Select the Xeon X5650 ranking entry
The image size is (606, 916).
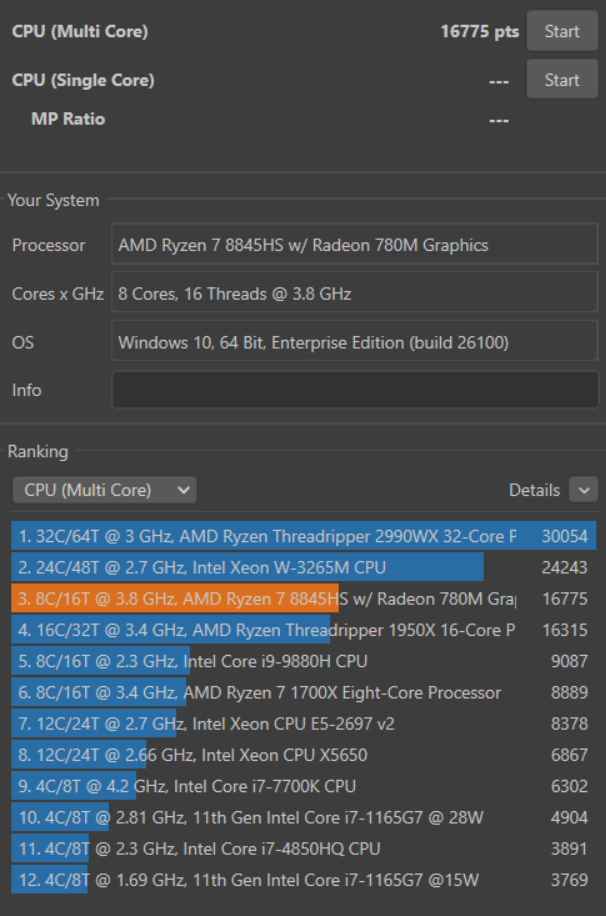pos(300,755)
